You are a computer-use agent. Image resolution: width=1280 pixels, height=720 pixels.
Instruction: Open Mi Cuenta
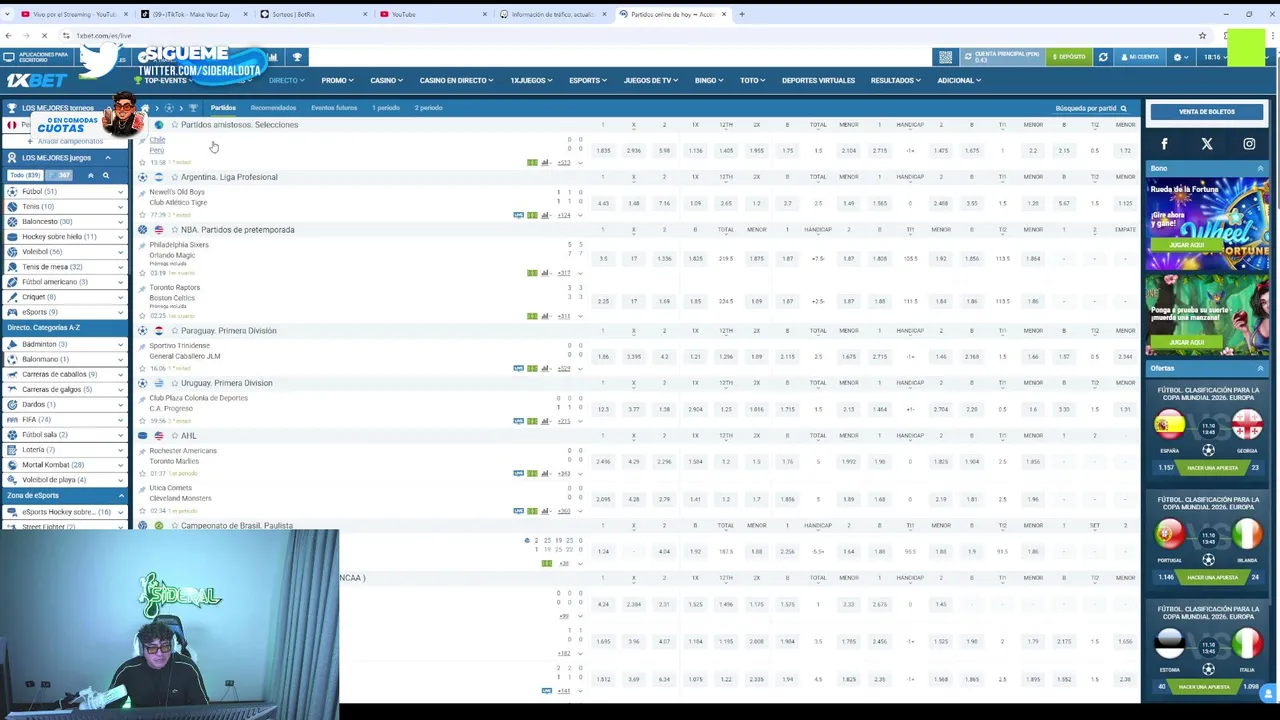point(1140,57)
